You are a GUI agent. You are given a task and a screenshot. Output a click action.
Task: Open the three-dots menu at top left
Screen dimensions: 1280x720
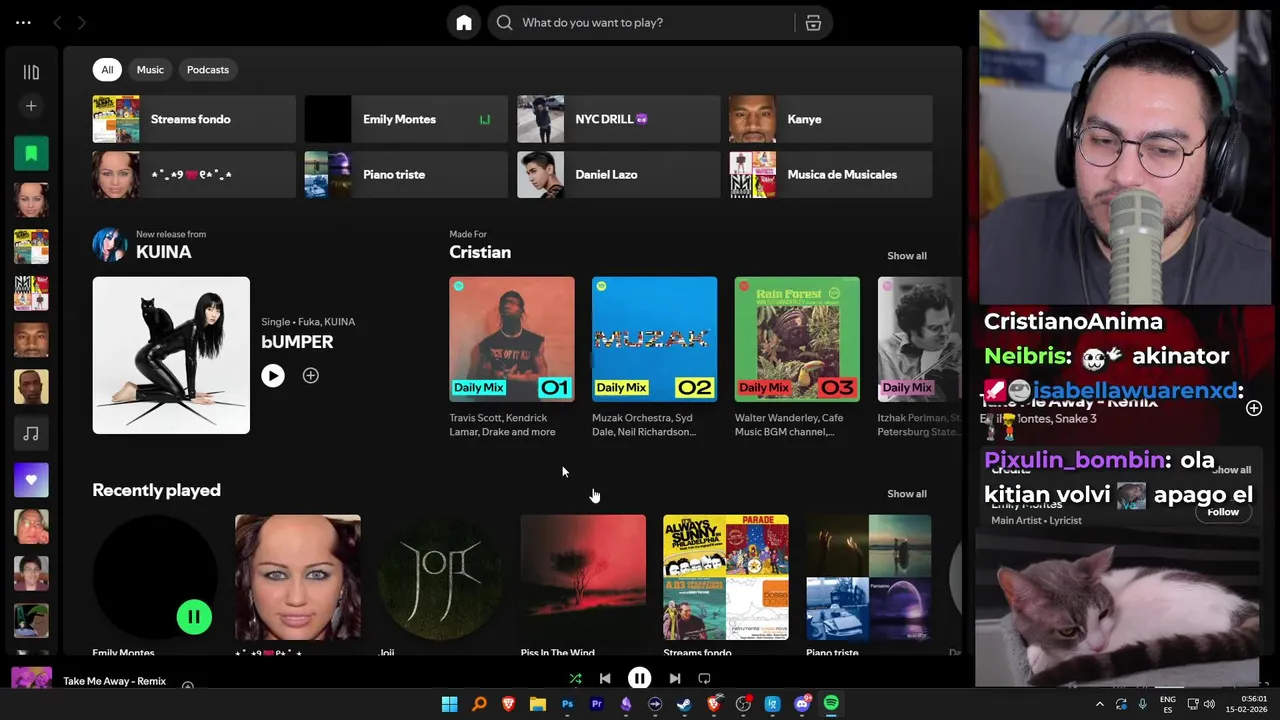click(23, 22)
